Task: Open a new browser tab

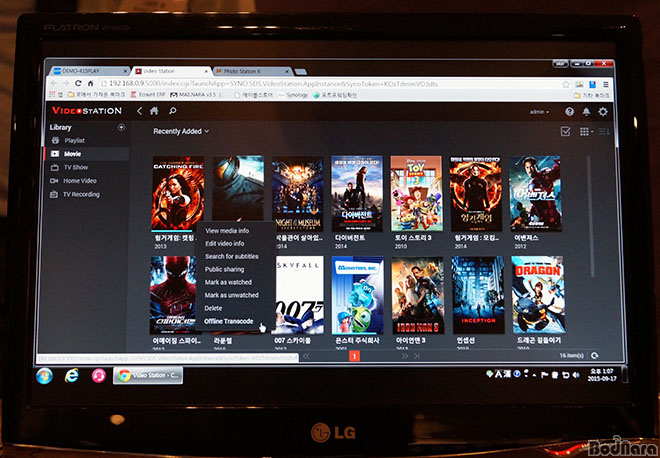Action: pos(301,72)
